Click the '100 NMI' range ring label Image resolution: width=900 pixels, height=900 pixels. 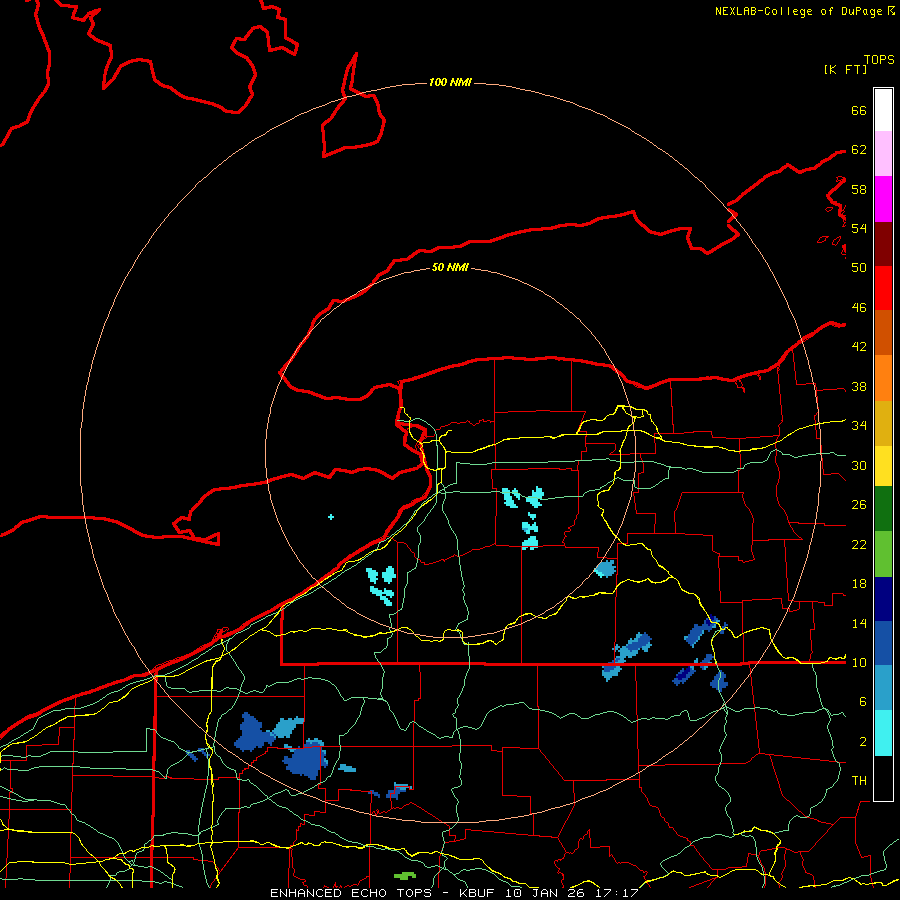pyautogui.click(x=450, y=82)
